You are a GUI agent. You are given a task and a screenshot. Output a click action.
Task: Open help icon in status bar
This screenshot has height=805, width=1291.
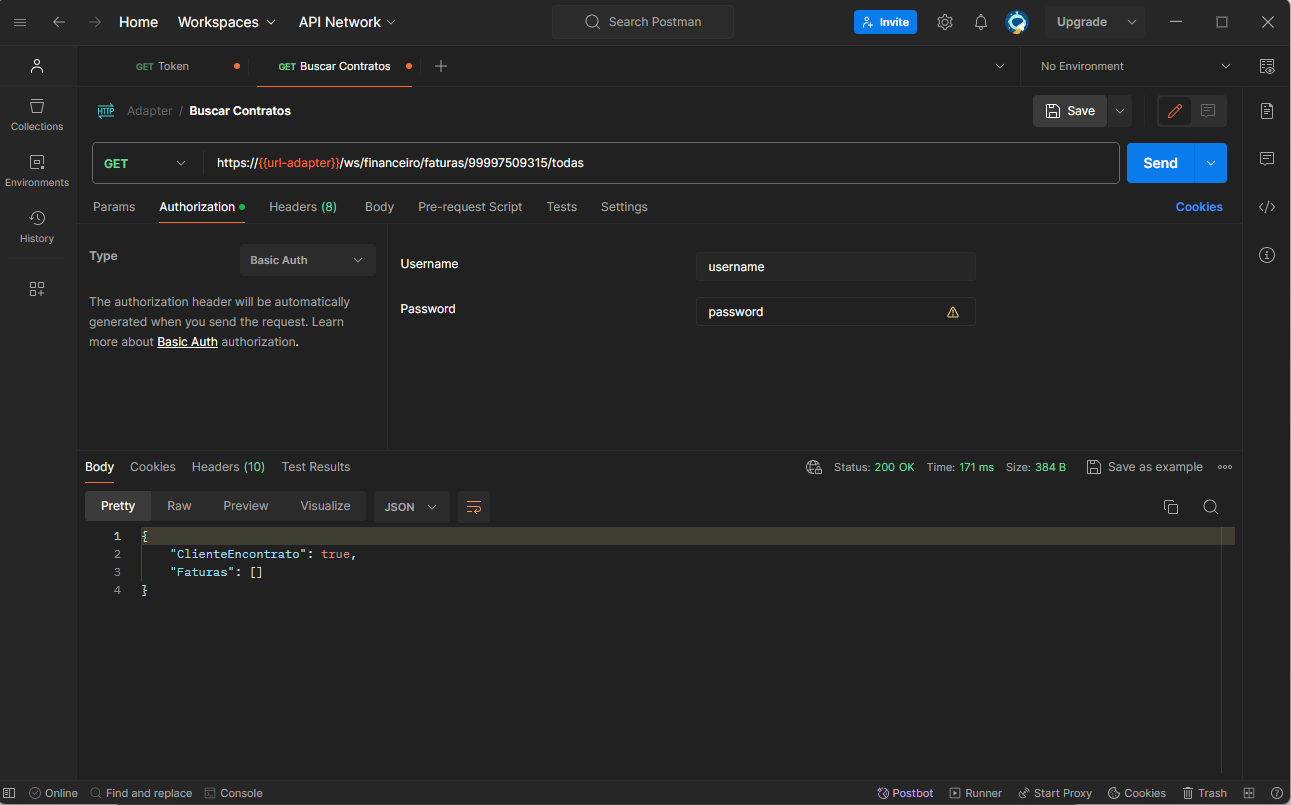click(x=1276, y=793)
